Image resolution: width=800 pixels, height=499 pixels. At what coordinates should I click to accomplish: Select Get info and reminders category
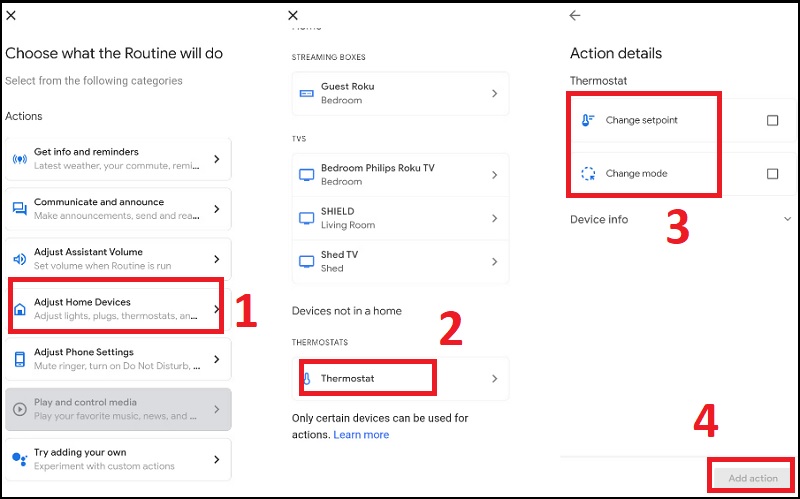click(x=118, y=159)
